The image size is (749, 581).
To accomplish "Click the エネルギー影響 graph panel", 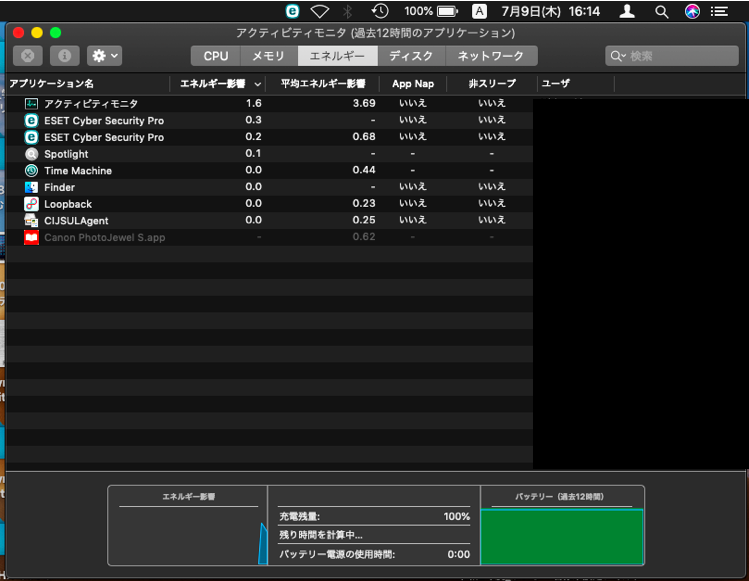I will click(x=188, y=526).
